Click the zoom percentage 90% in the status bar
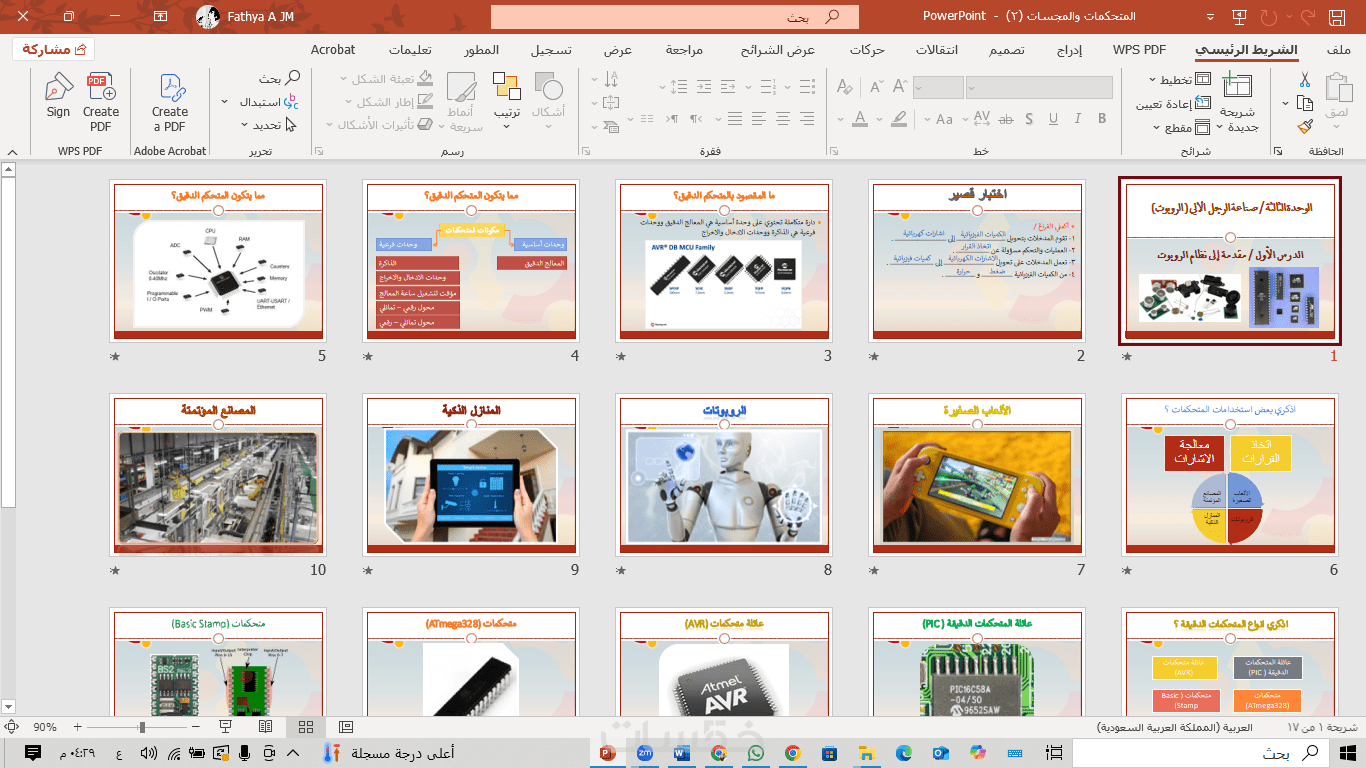1366x768 pixels. point(45,727)
